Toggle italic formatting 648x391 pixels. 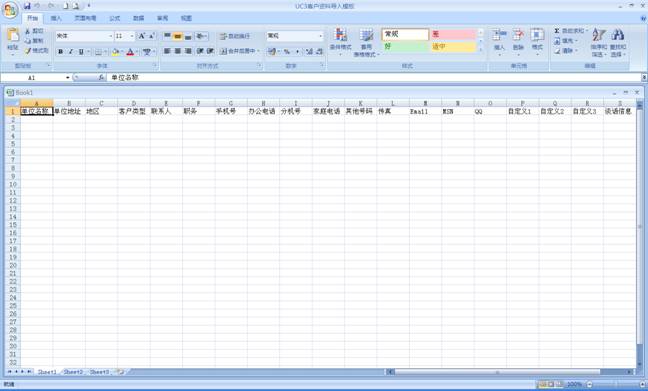click(71, 52)
